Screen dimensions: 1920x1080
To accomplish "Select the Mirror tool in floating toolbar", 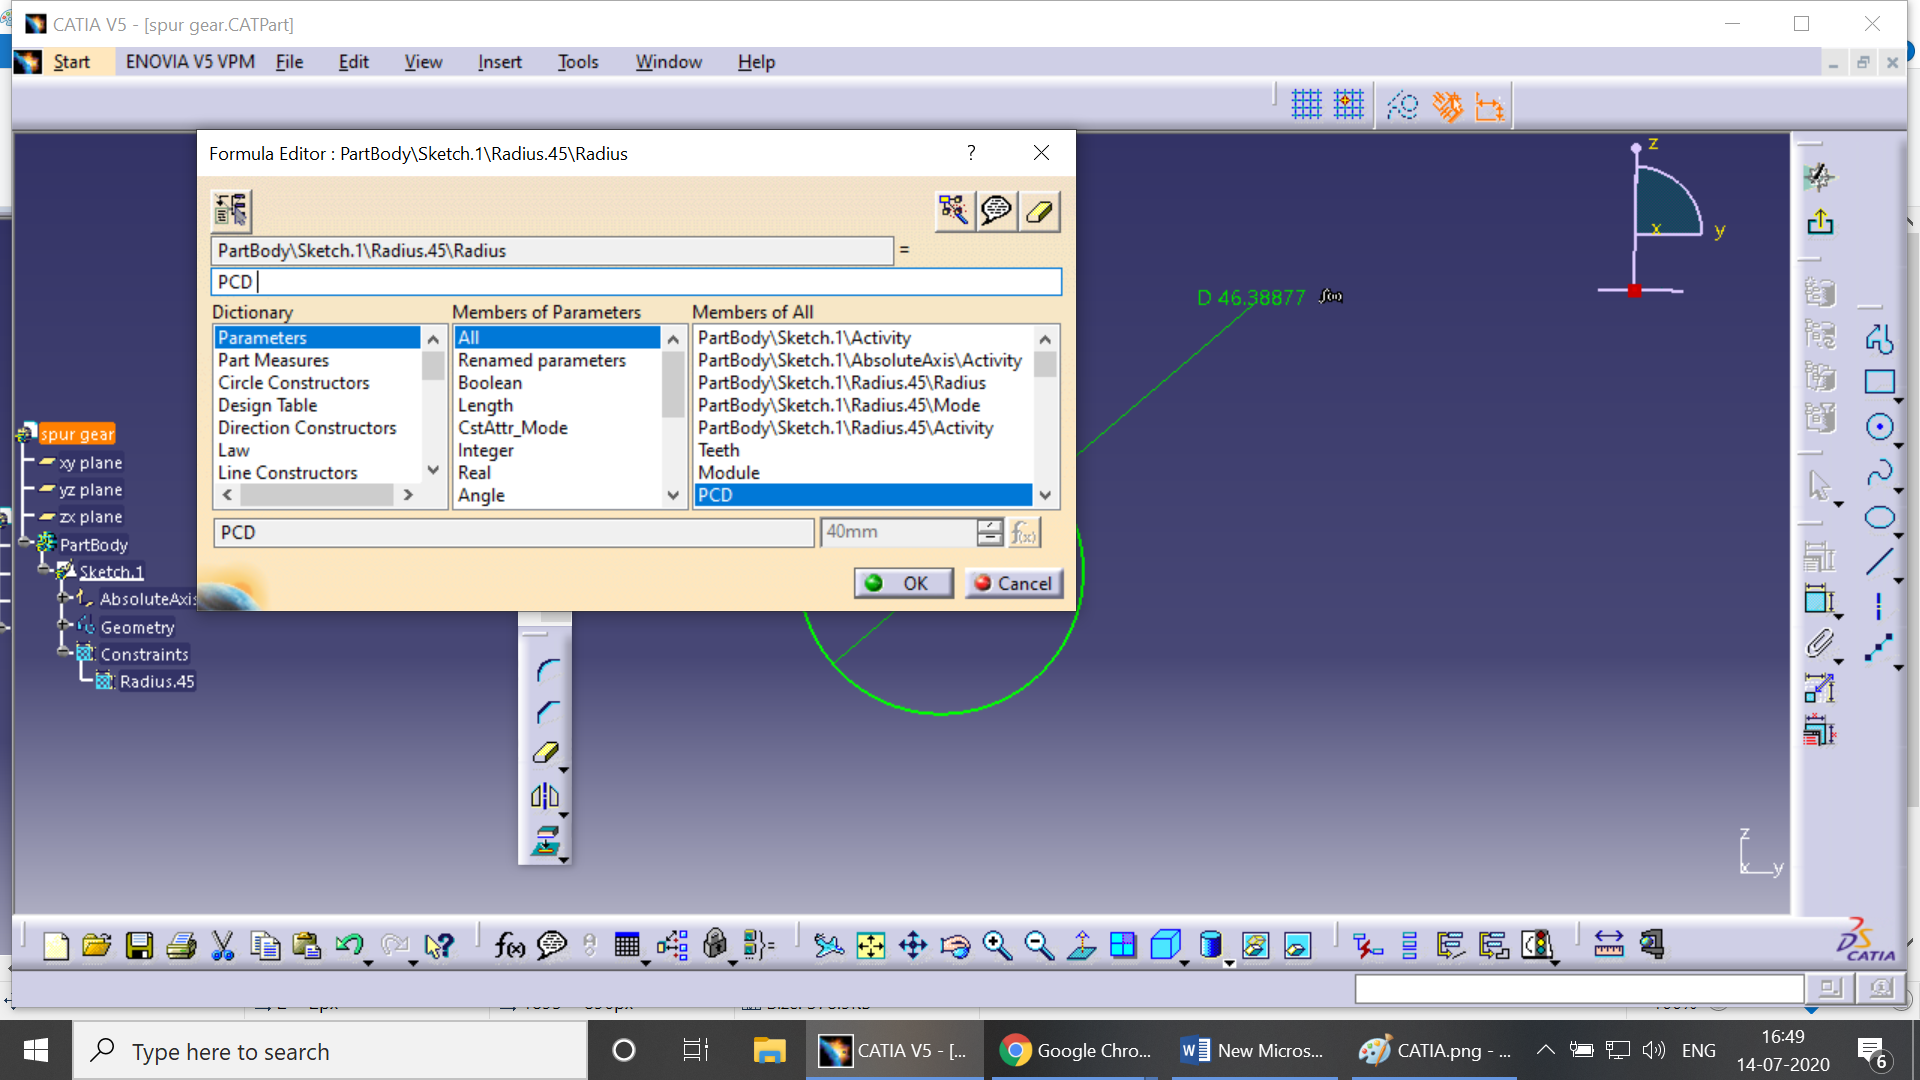I will click(x=545, y=797).
